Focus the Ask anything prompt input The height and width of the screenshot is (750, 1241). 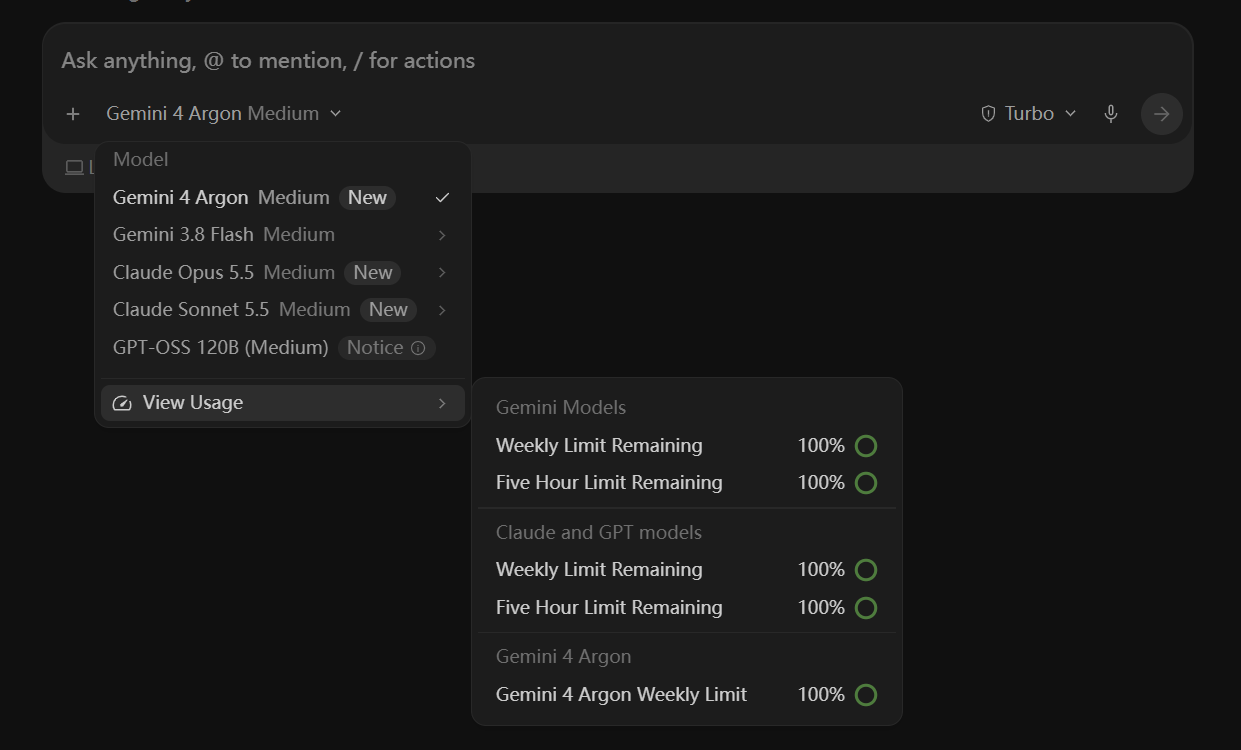pos(618,61)
